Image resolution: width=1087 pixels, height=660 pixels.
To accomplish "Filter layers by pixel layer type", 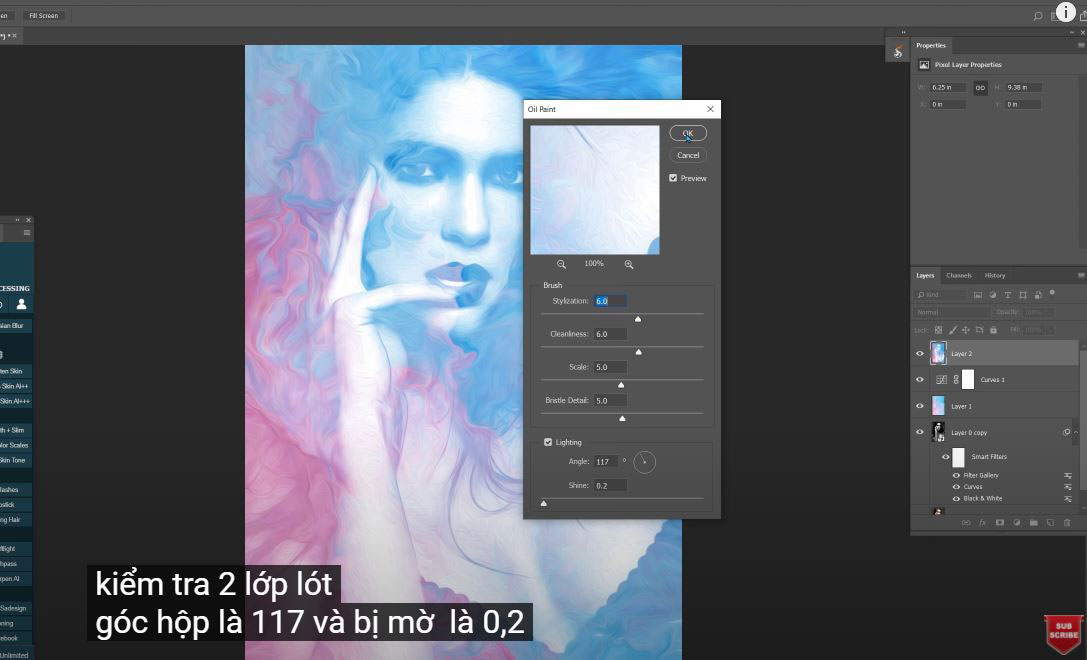I will tap(978, 295).
